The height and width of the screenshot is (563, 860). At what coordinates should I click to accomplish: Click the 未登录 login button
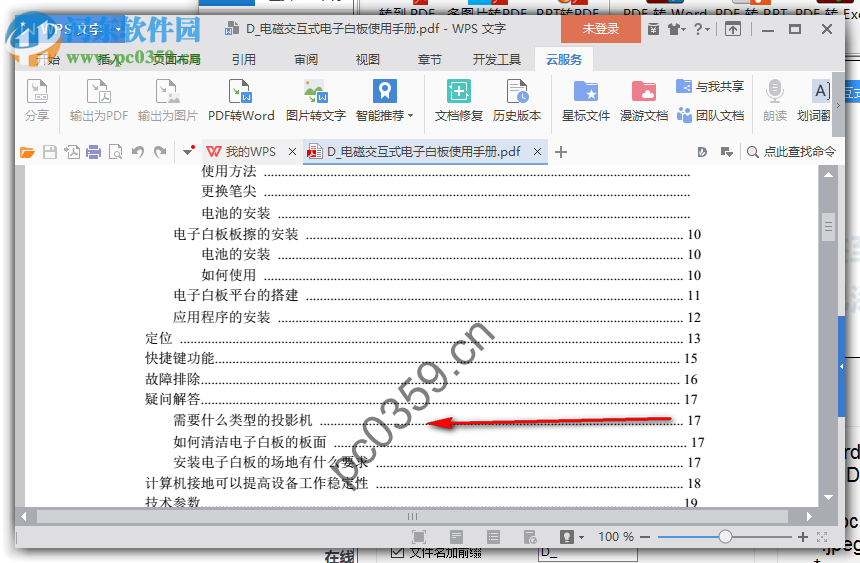pyautogui.click(x=601, y=29)
